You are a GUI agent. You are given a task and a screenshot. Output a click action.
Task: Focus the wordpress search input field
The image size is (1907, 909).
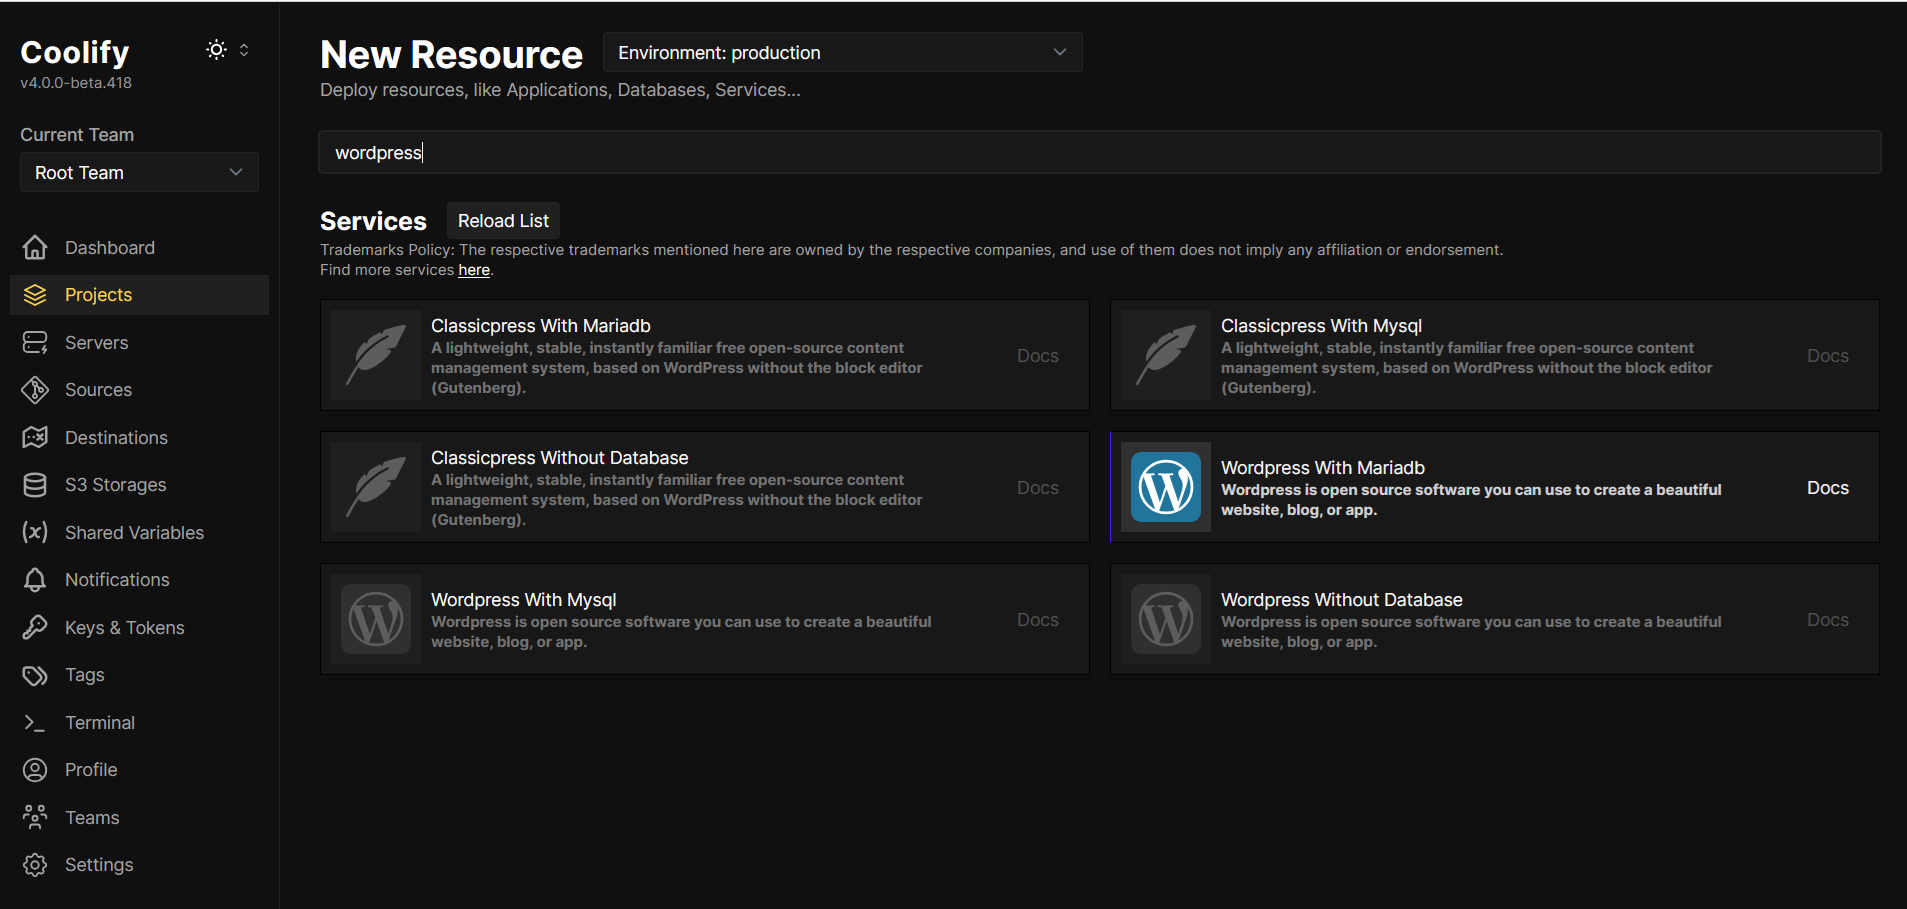click(x=1099, y=152)
